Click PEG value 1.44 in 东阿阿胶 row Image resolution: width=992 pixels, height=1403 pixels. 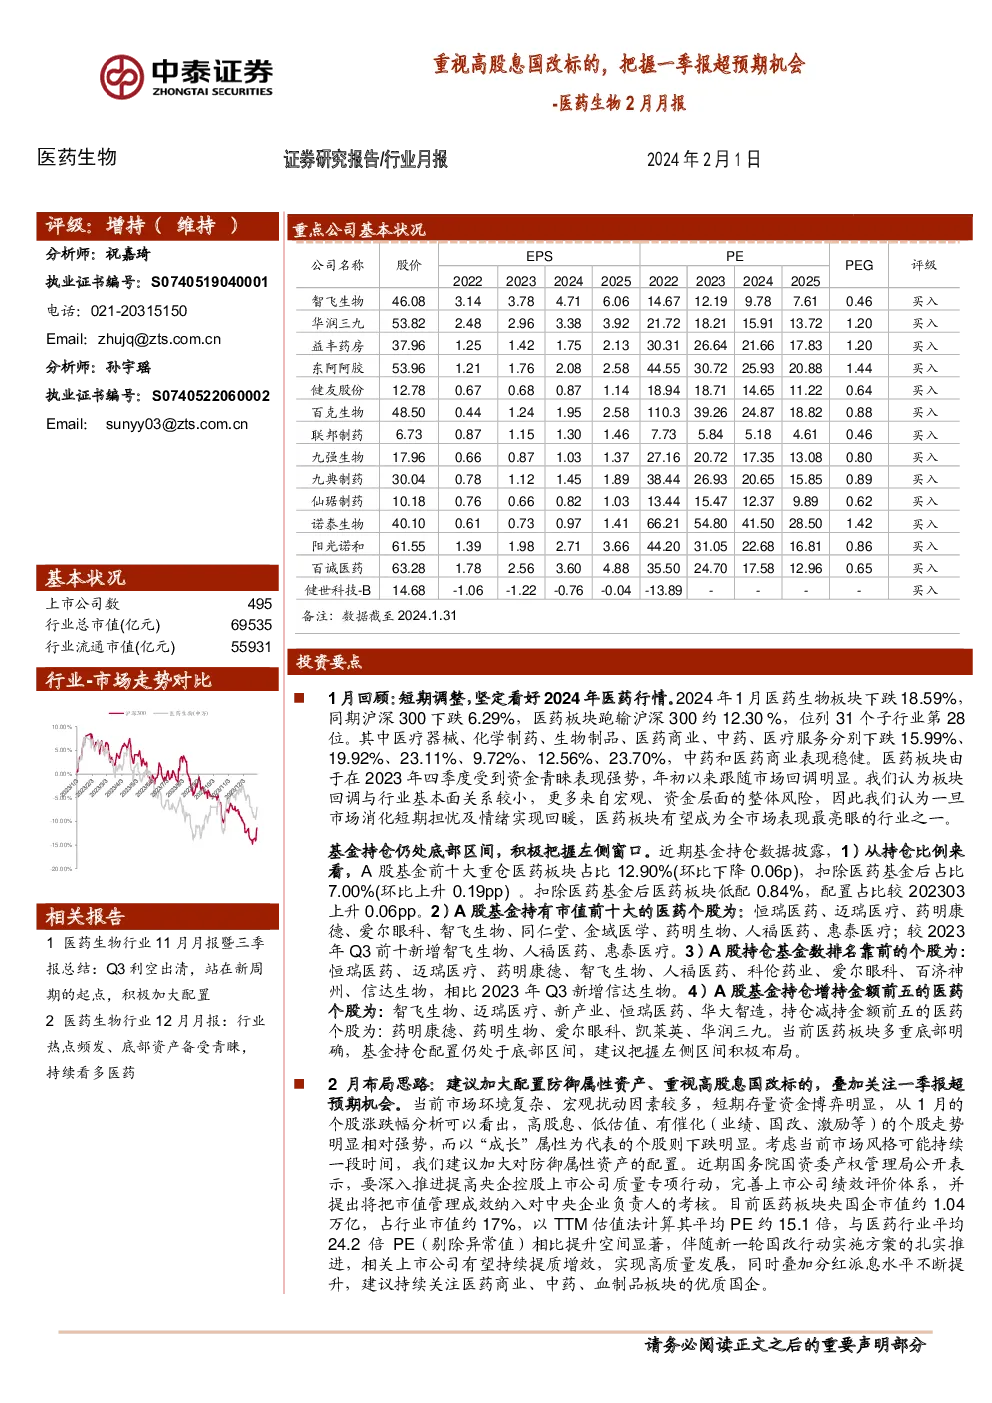[x=859, y=368]
